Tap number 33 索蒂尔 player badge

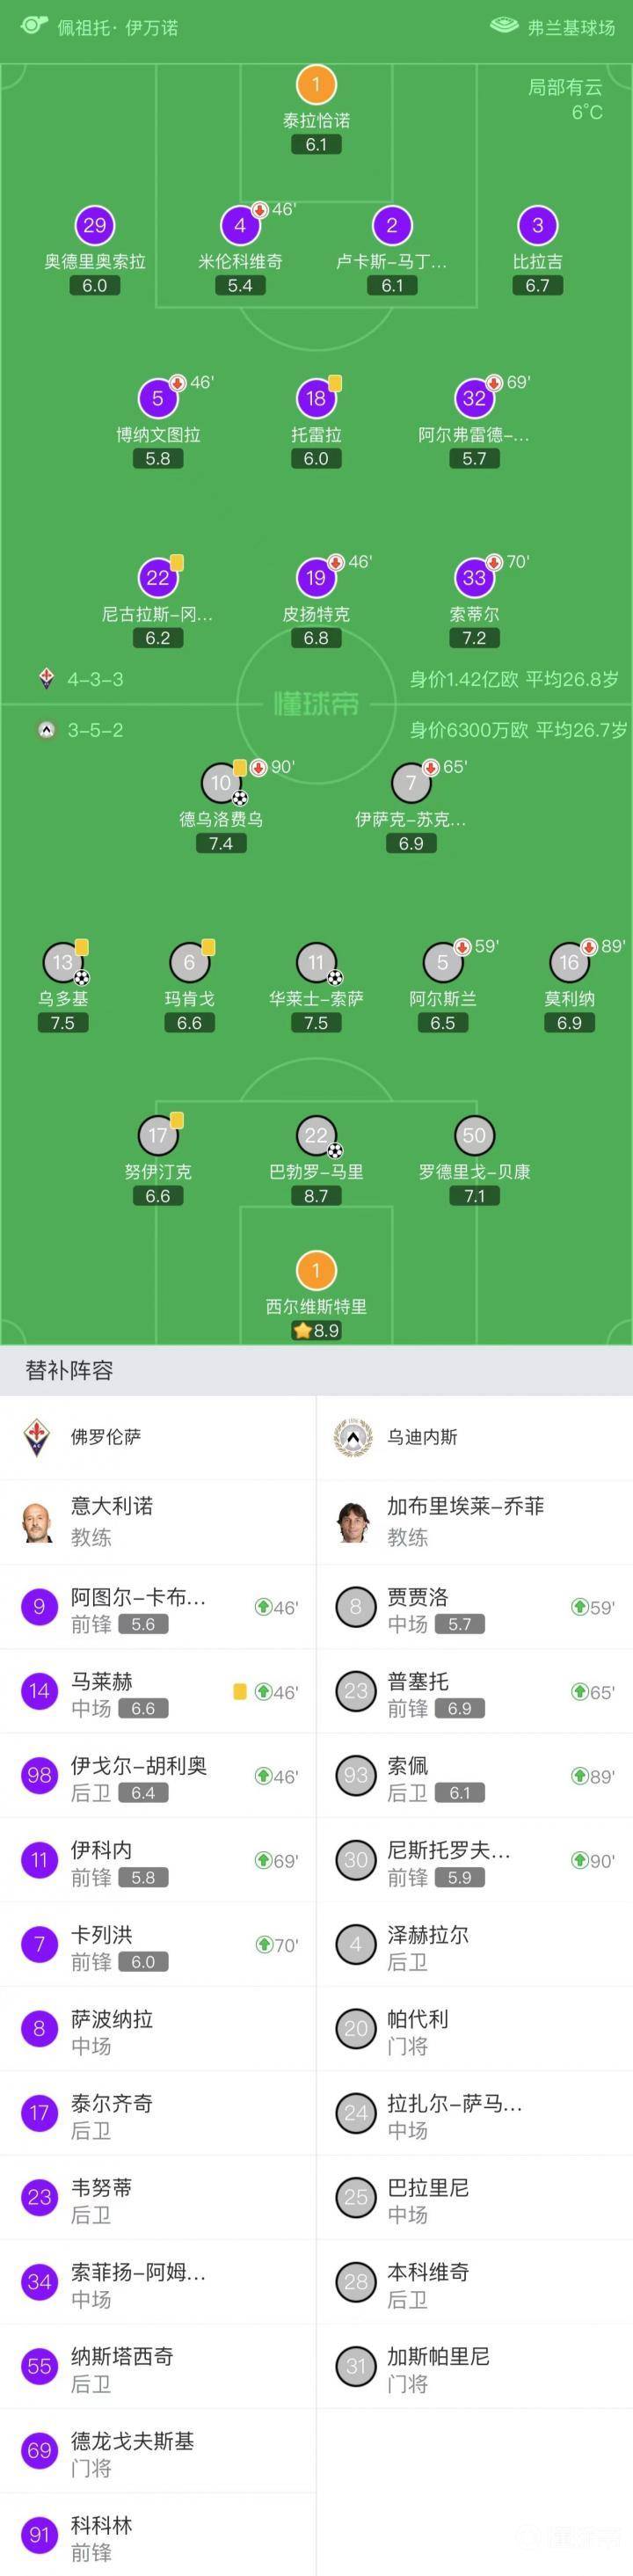[474, 578]
